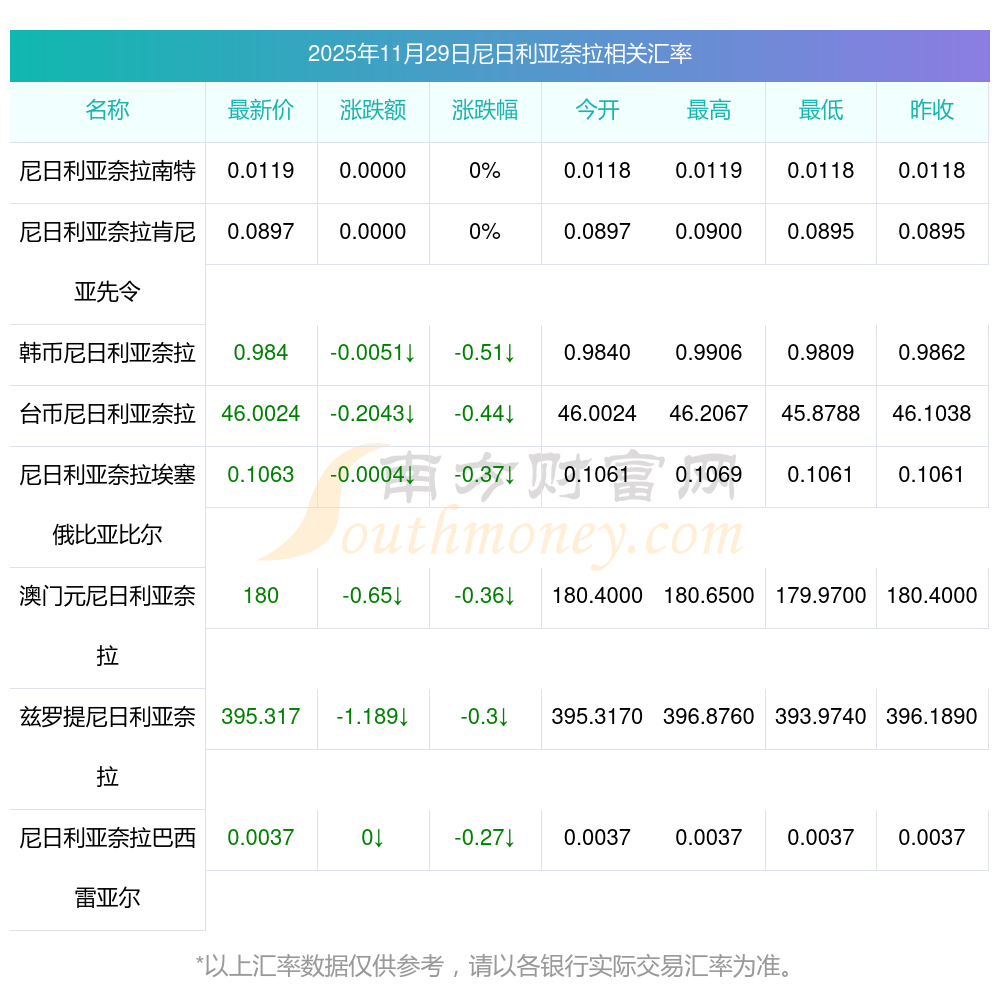1000x997 pixels.
Task: Click change percent -0.3↓
Action: tap(485, 717)
